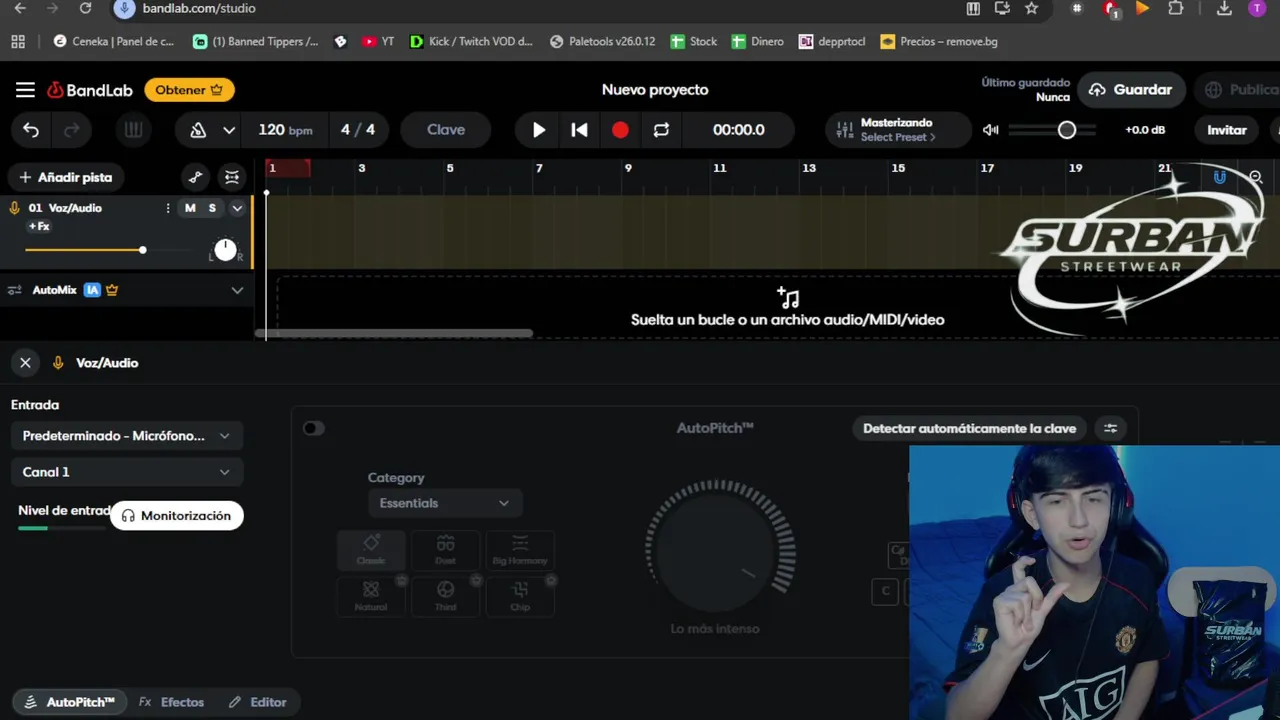Select the Natural AutoPitch preset
The width and height of the screenshot is (1280, 720).
[371, 595]
